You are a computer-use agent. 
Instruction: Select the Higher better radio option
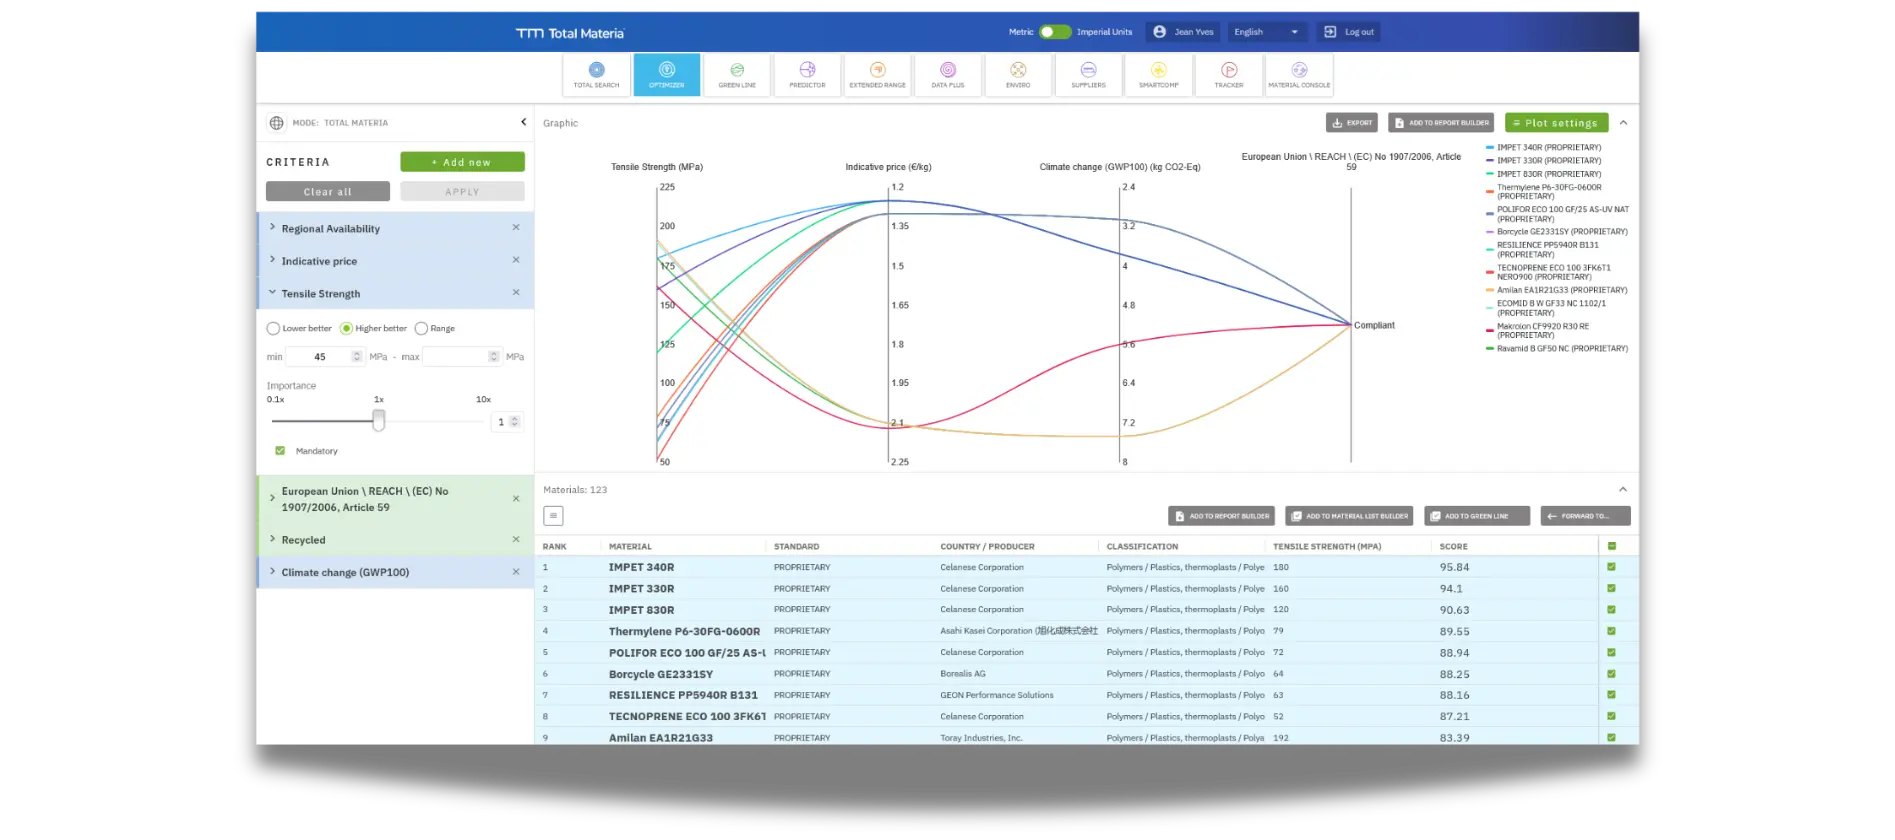346,328
